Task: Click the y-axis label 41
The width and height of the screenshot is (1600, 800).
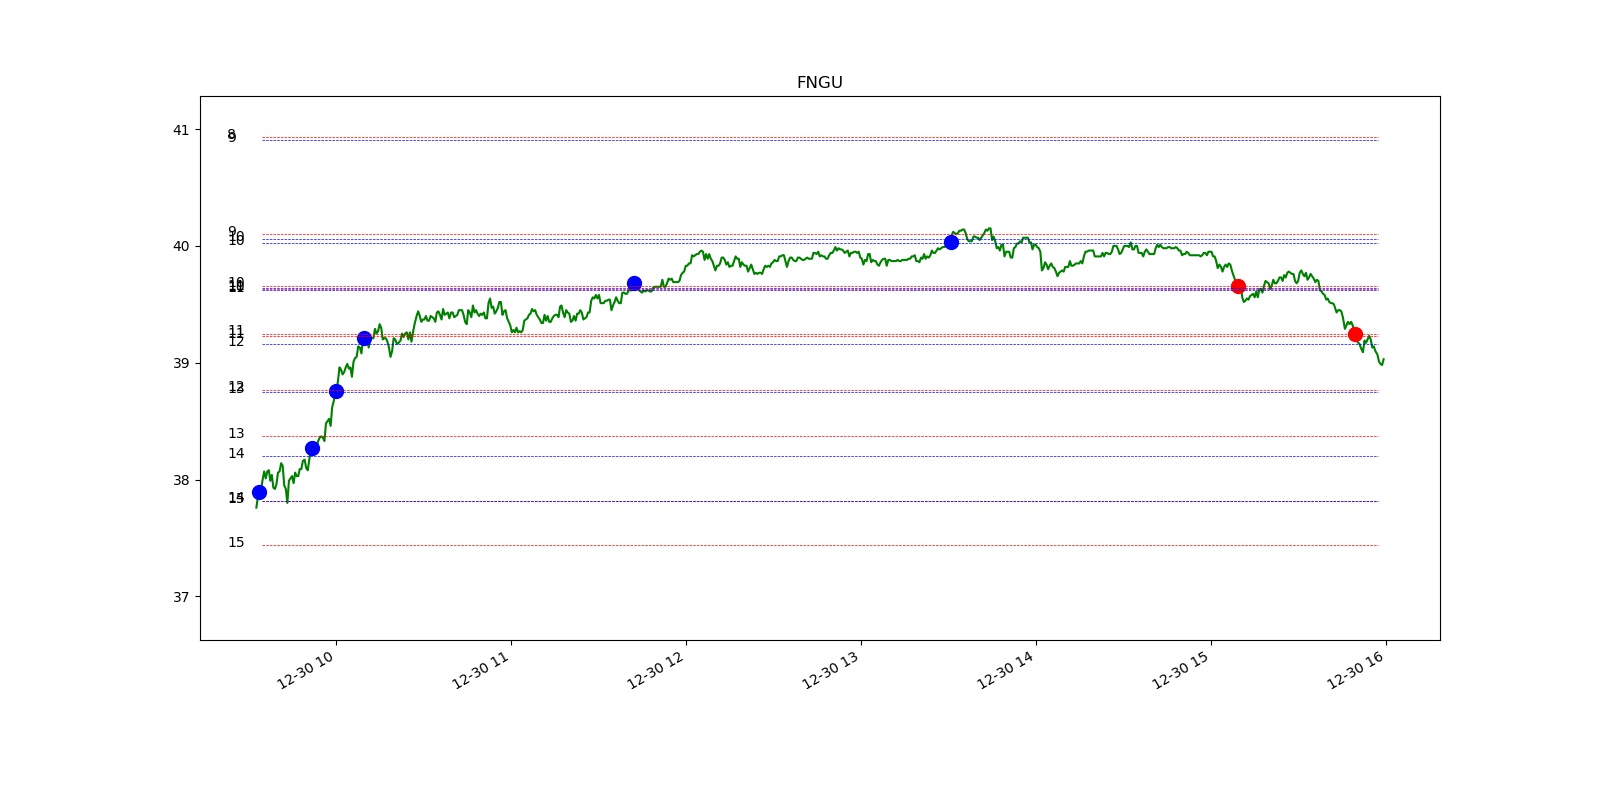Action: [180, 130]
